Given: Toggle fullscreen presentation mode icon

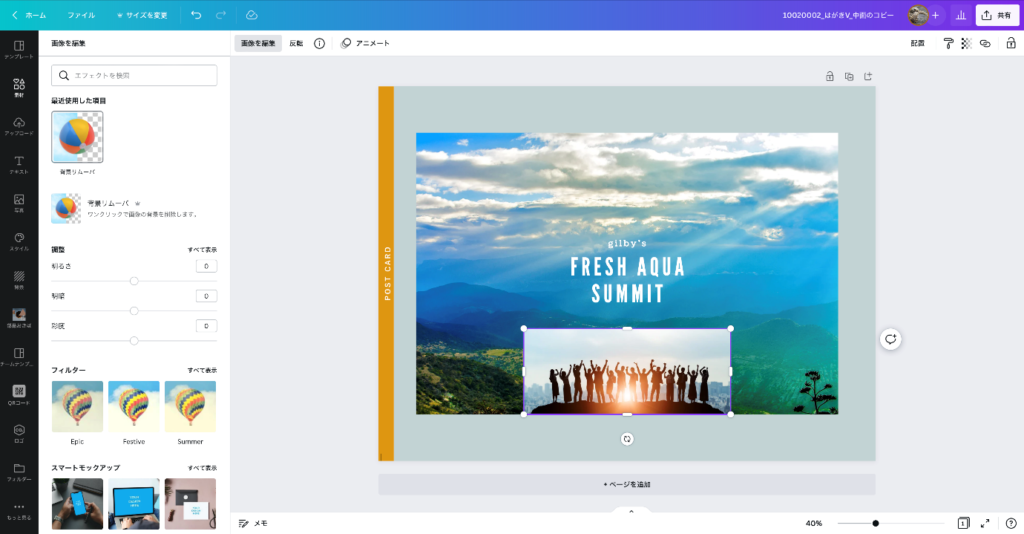Looking at the screenshot, I should [x=985, y=523].
